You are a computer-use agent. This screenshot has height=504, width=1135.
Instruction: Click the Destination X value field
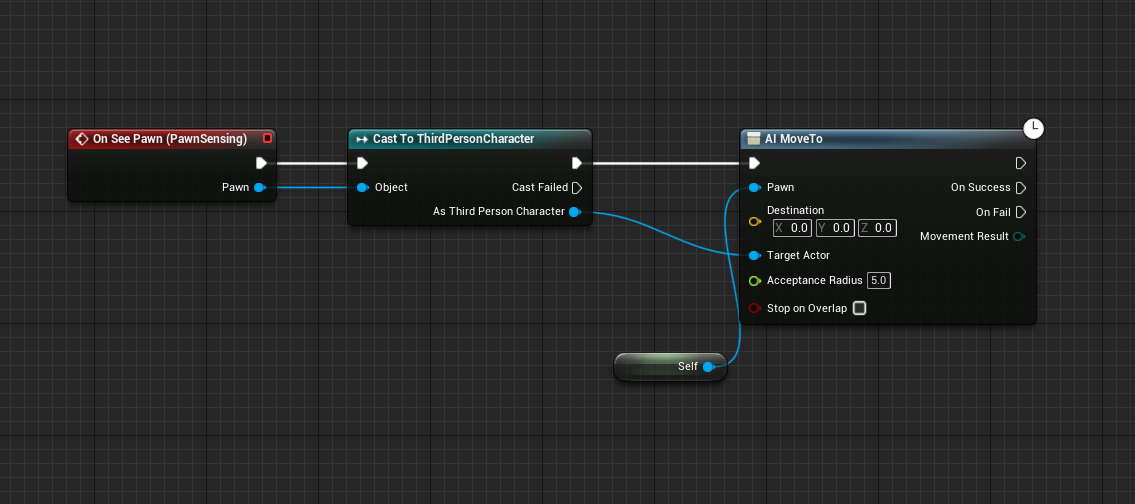[x=792, y=228]
